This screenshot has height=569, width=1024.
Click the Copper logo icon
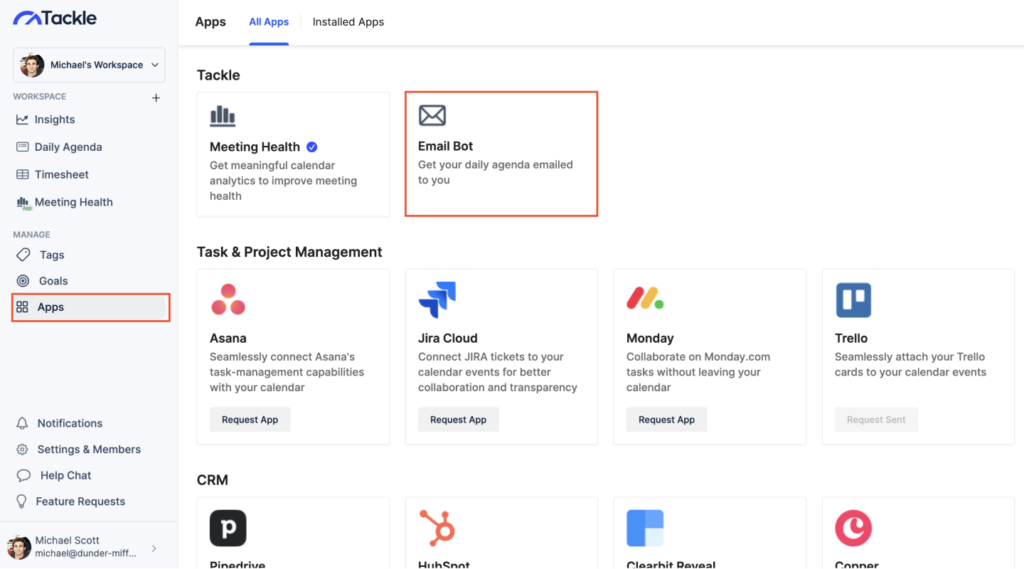[854, 528]
